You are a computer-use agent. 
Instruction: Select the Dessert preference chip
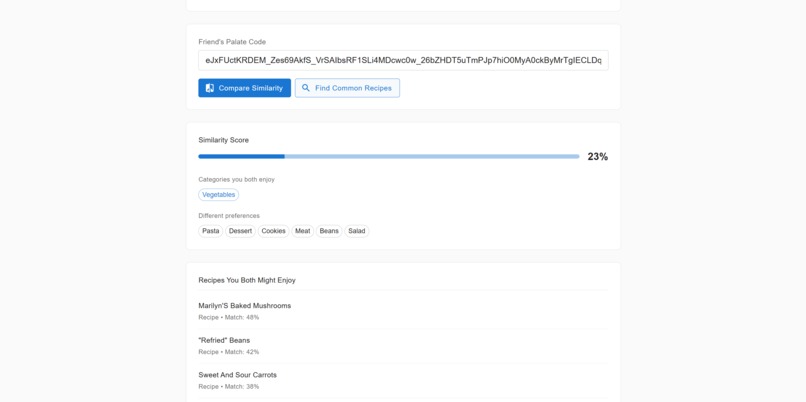240,231
